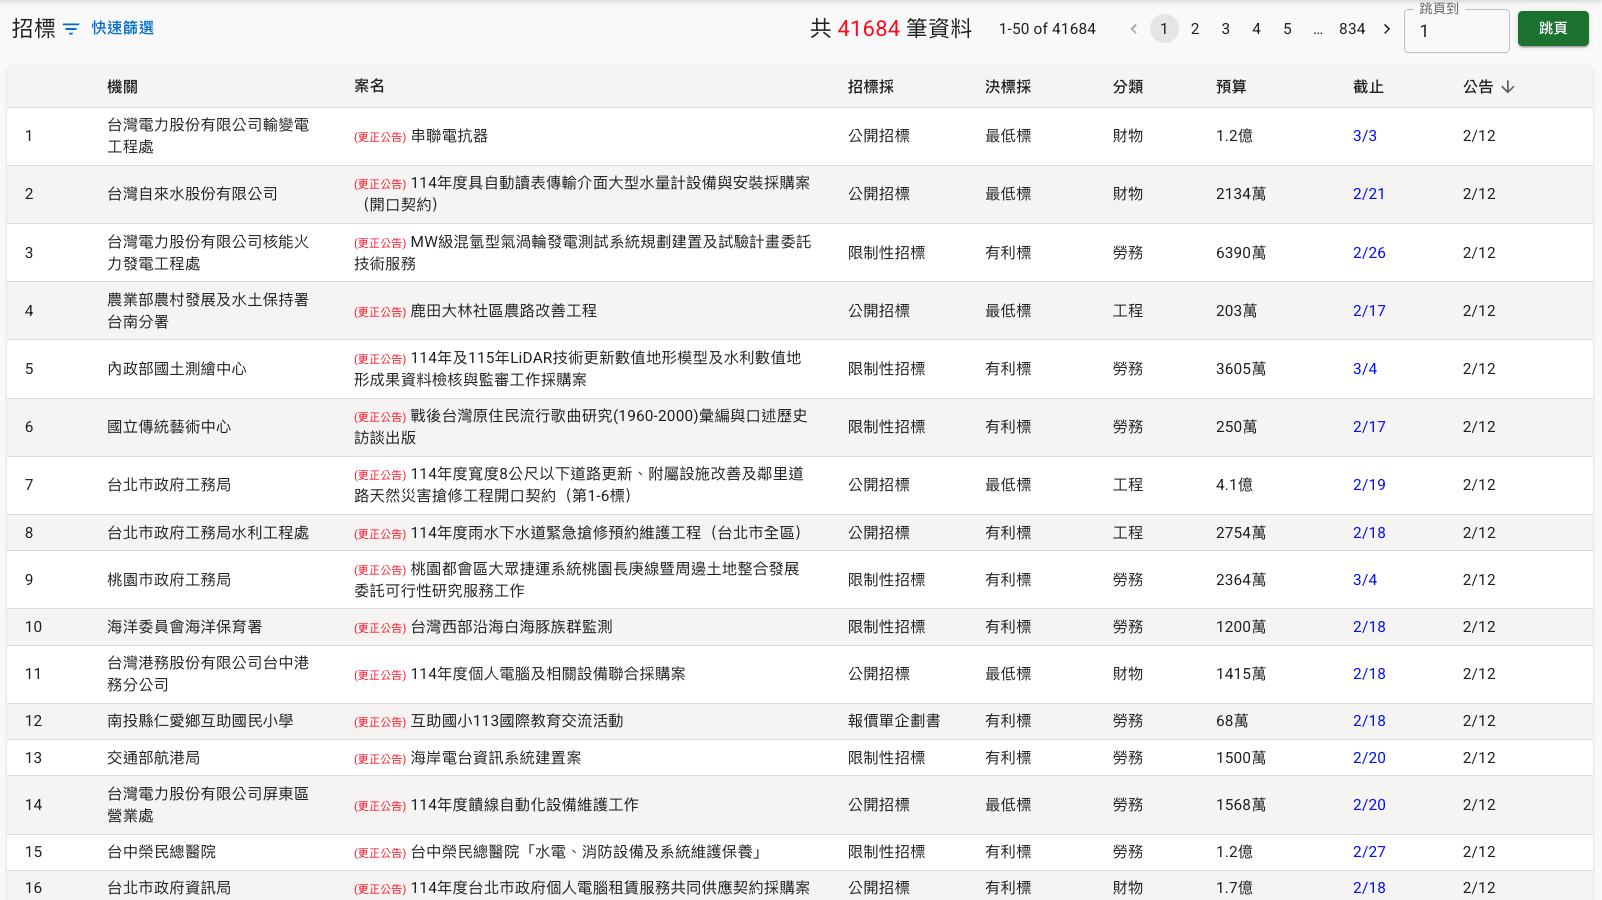Click the next page chevron arrow
The height and width of the screenshot is (900, 1602).
[x=1387, y=29]
